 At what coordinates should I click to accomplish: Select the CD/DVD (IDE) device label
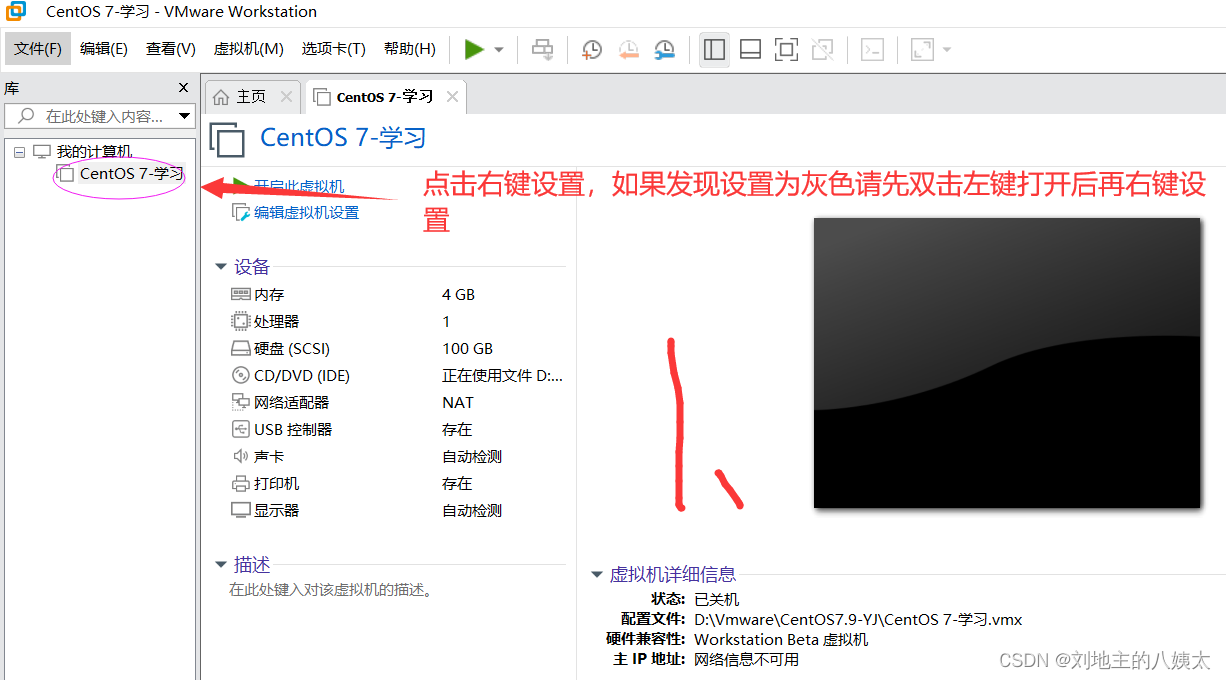coord(302,375)
